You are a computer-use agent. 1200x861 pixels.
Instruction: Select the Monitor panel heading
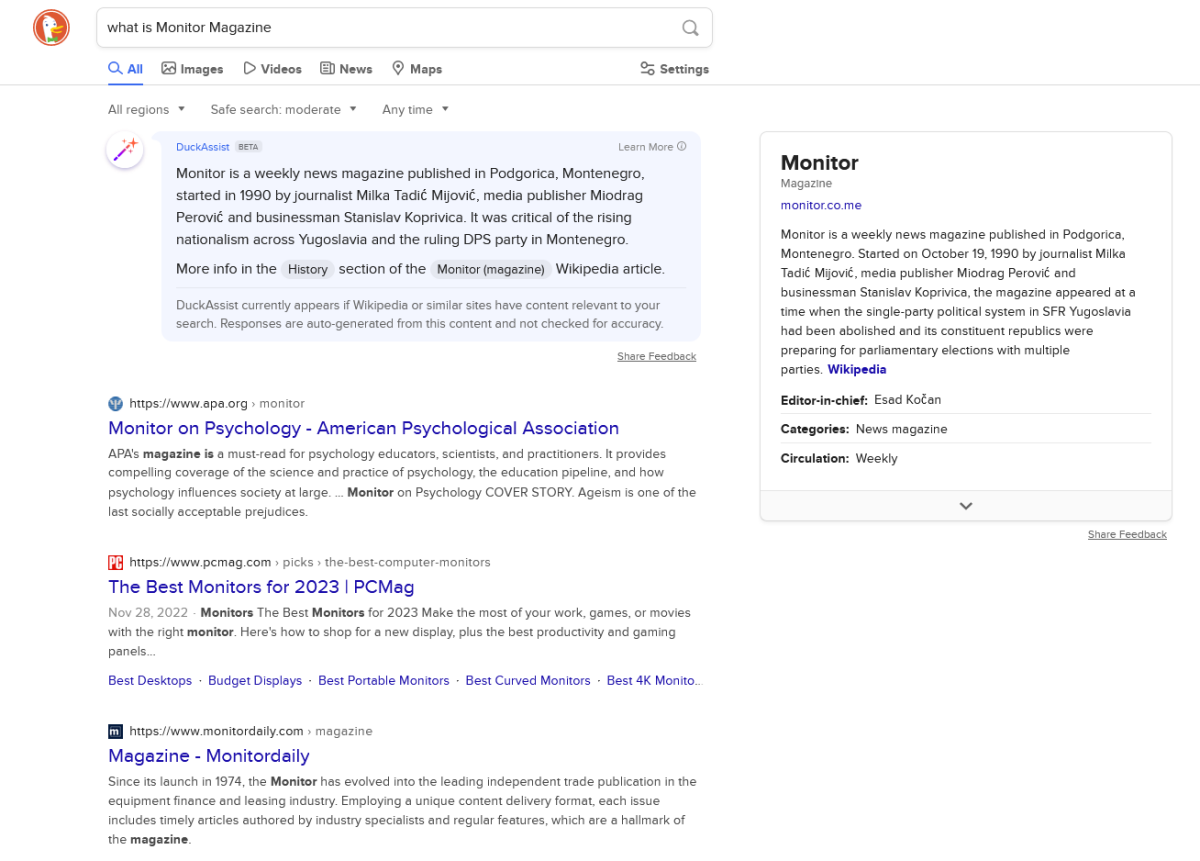coord(820,163)
